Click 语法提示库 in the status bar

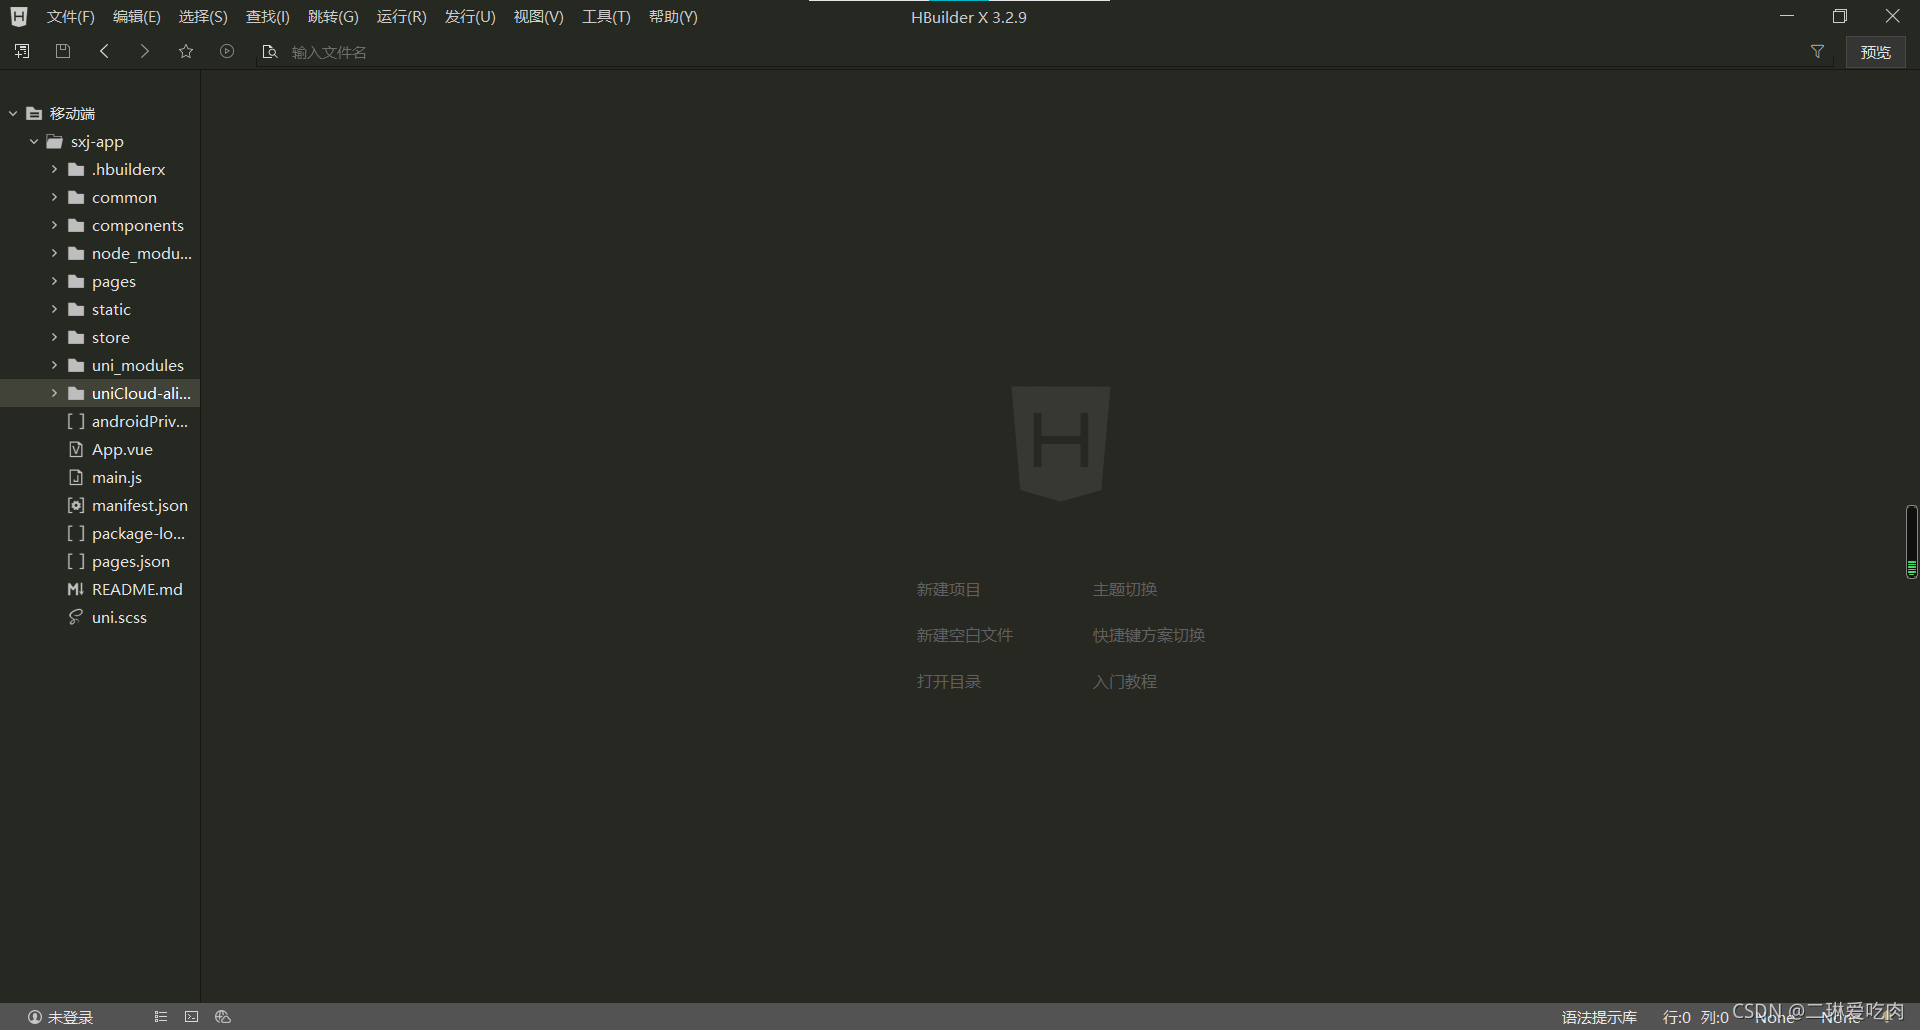click(1599, 1017)
